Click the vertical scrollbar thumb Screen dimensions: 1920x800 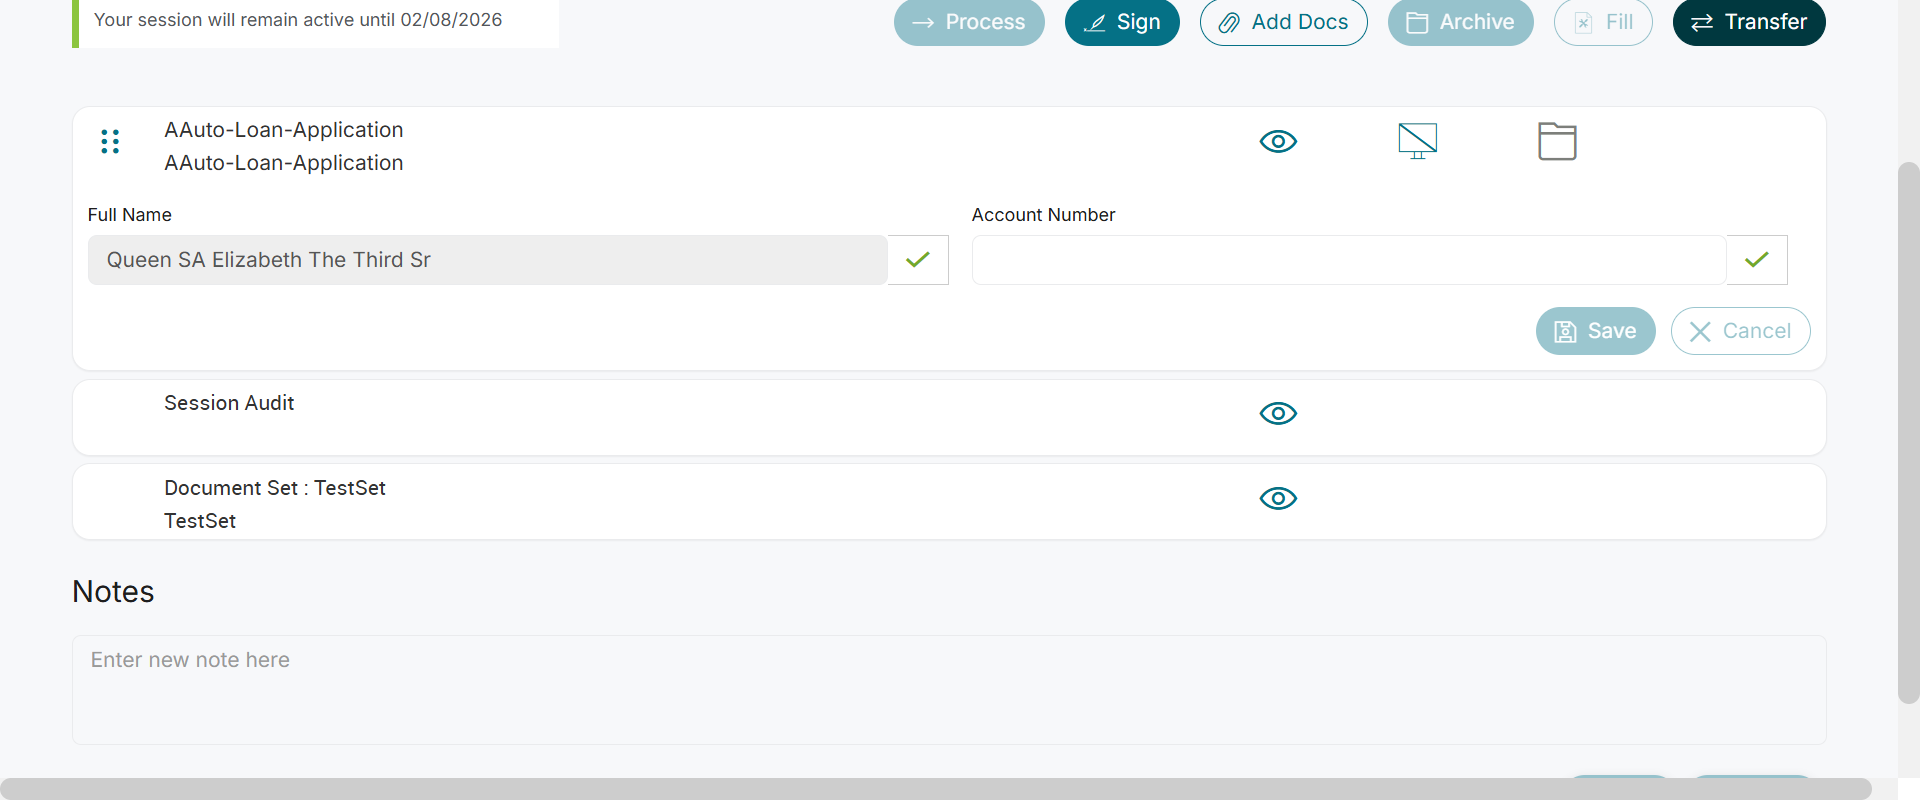(x=1909, y=432)
